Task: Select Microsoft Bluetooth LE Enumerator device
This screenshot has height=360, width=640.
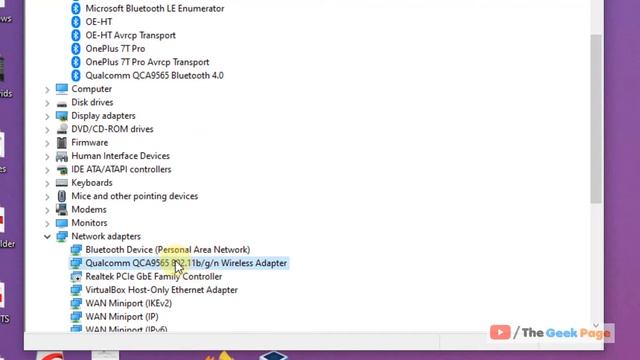Action: click(x=155, y=9)
